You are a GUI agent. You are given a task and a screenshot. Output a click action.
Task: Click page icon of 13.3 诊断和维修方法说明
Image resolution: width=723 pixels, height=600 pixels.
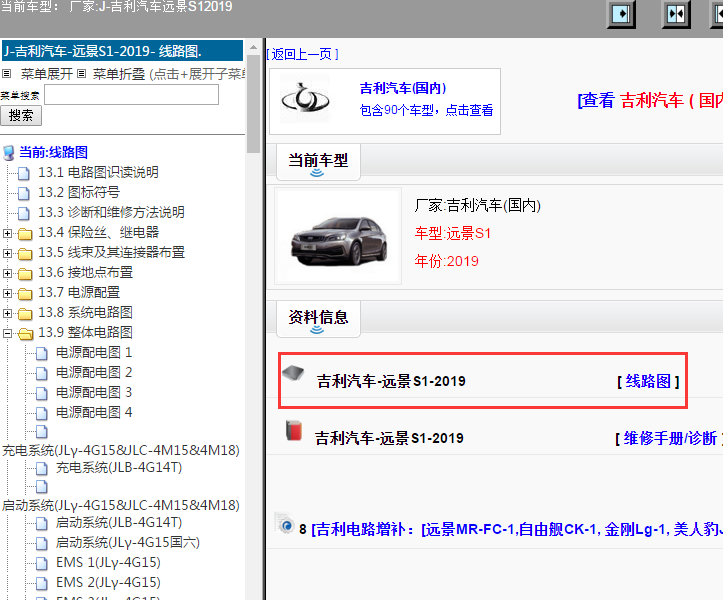[x=24, y=213]
